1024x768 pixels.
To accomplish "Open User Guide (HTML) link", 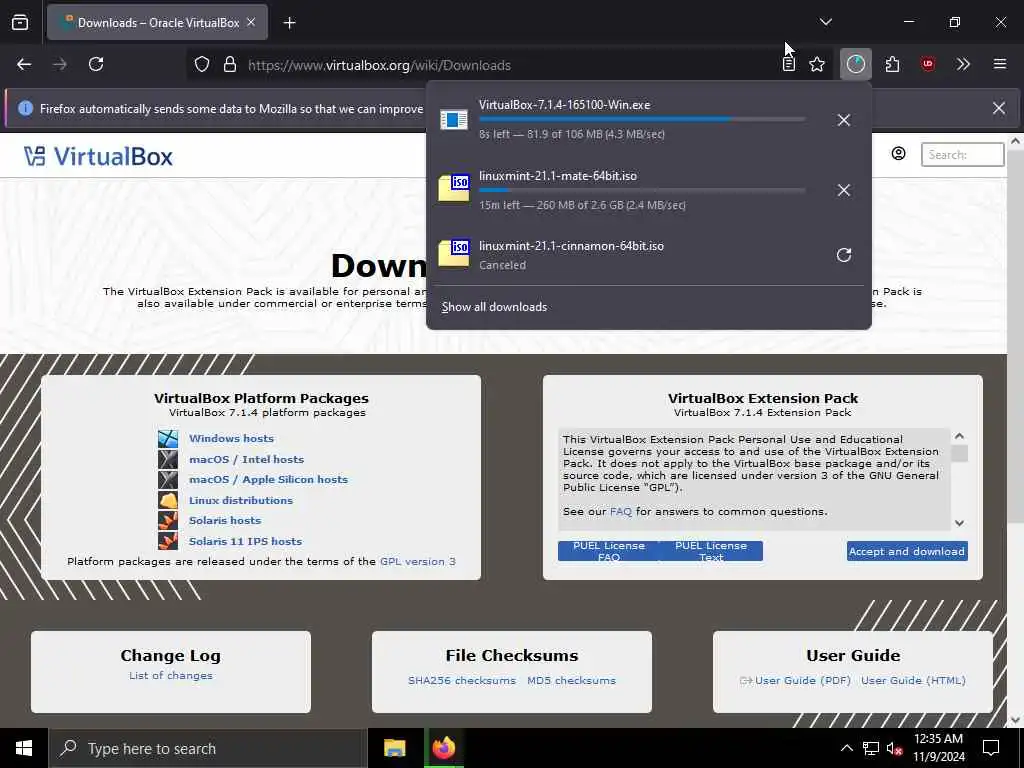I will pos(913,680).
